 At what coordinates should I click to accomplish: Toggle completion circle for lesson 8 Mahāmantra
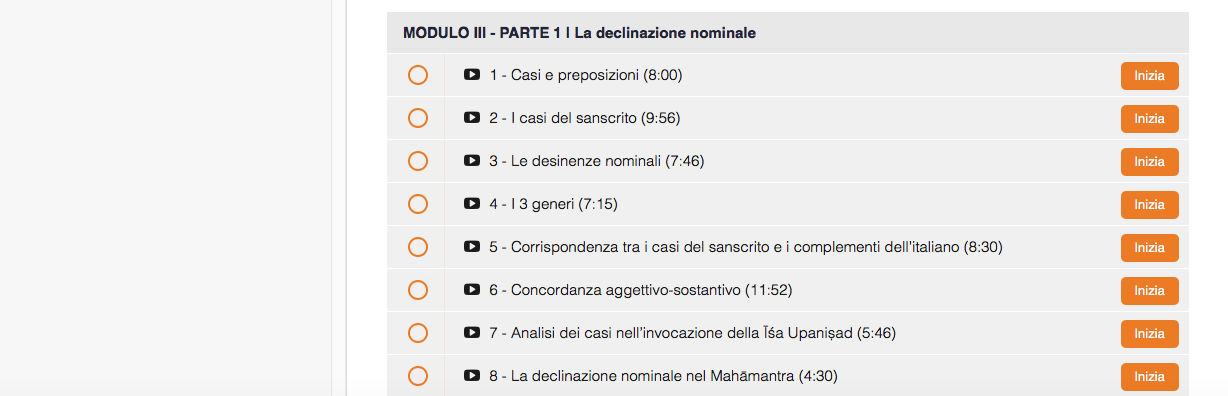[418, 376]
